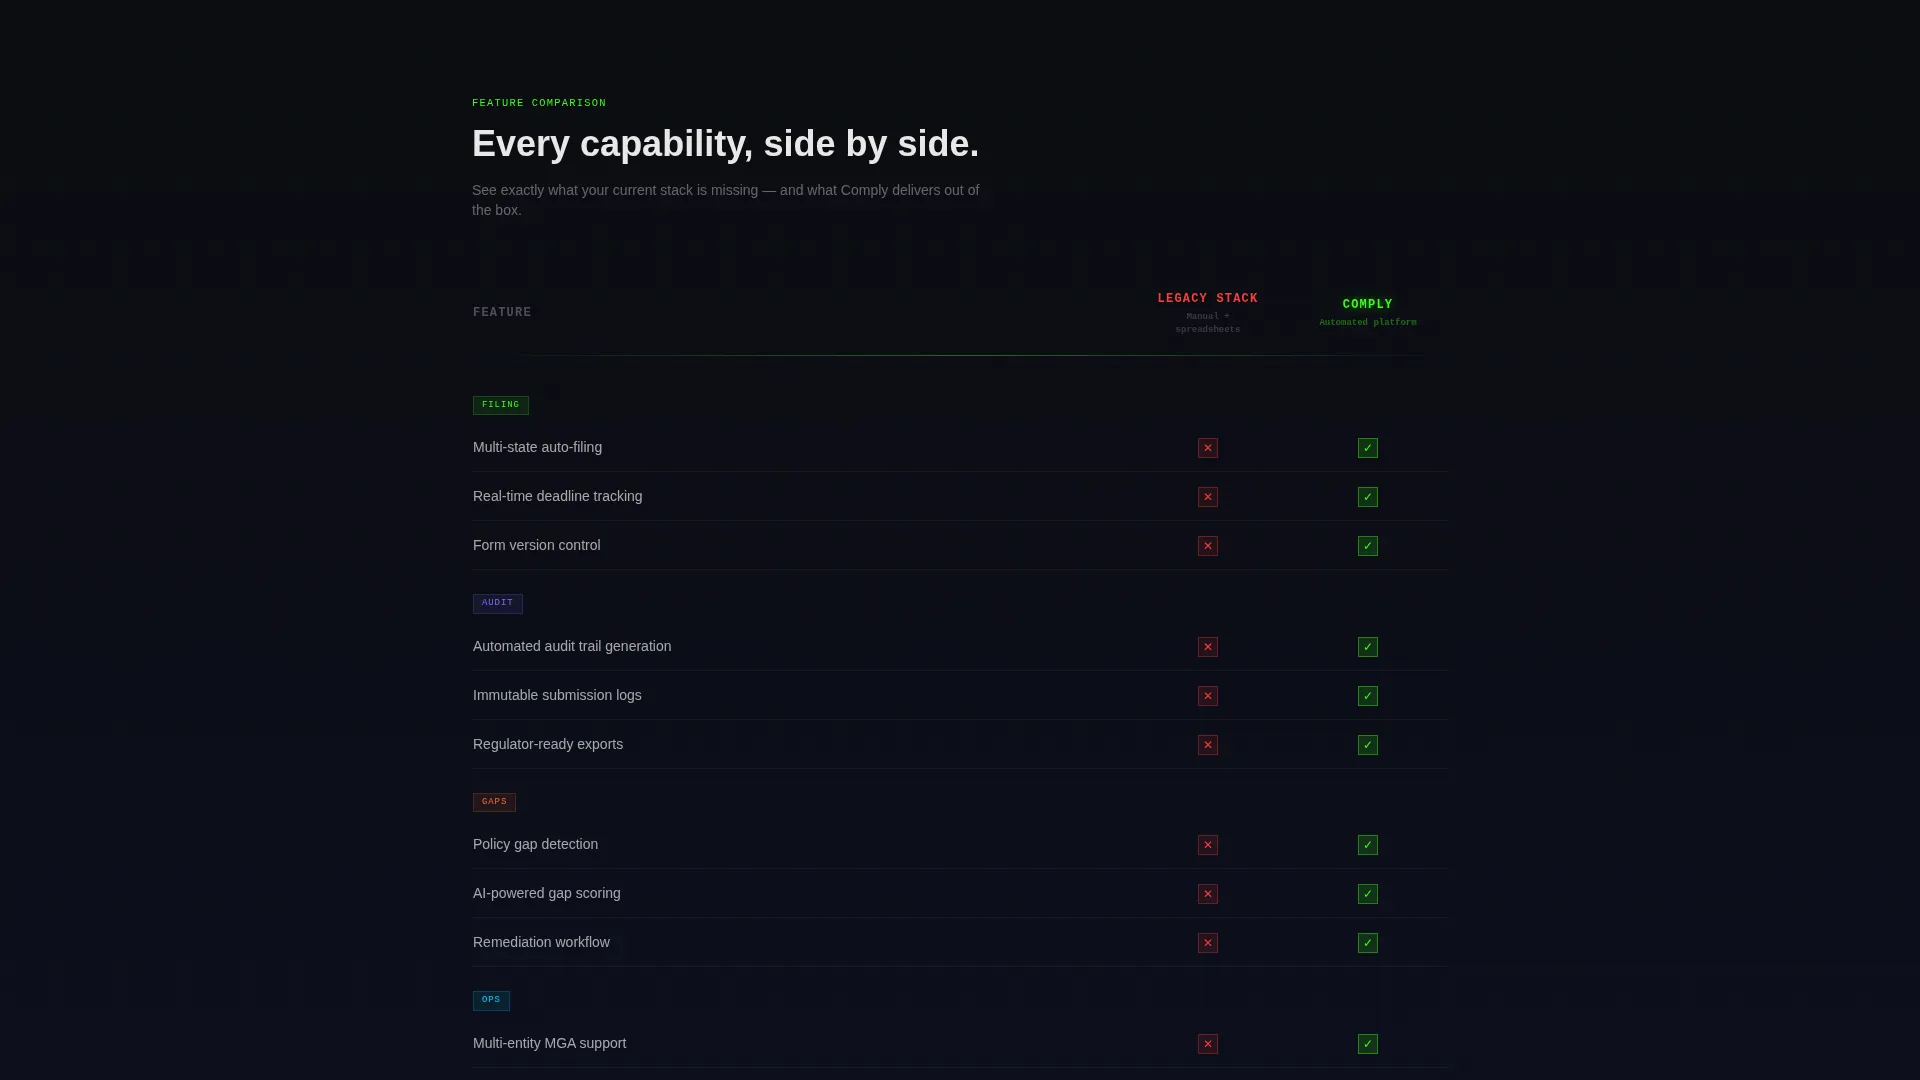Click the 'Immutable submission logs' label
Image resolution: width=1920 pixels, height=1080 pixels.
click(x=557, y=695)
